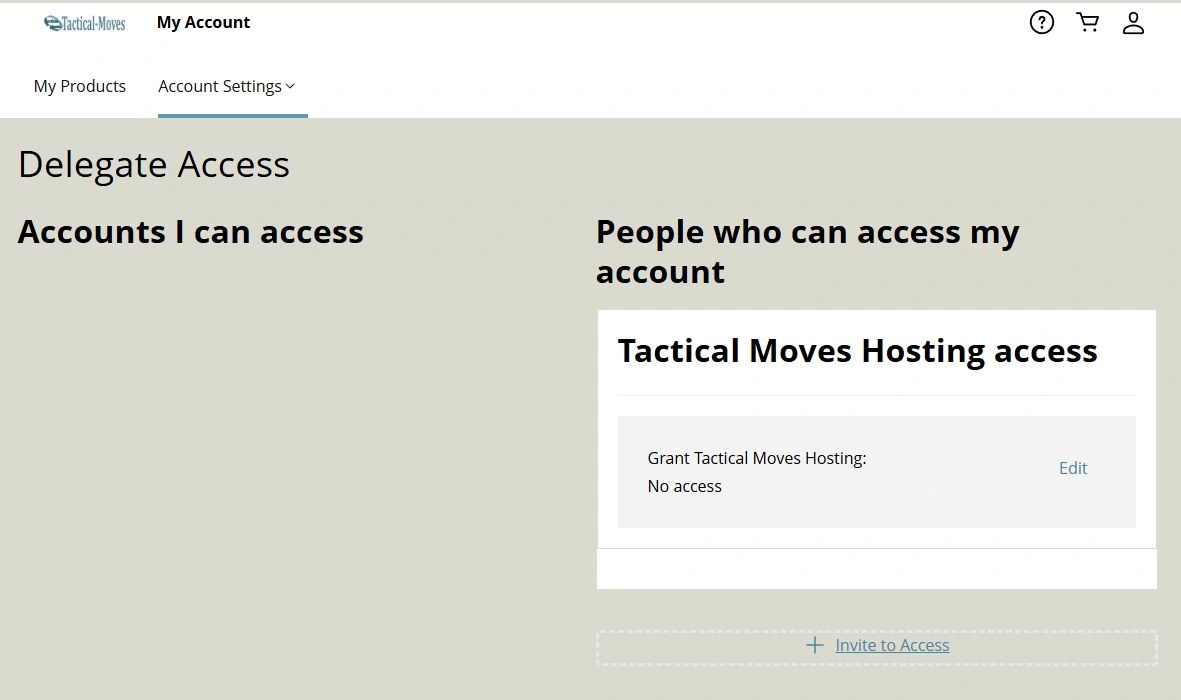Click Invite to Access
The image size is (1181, 700).
(x=891, y=645)
